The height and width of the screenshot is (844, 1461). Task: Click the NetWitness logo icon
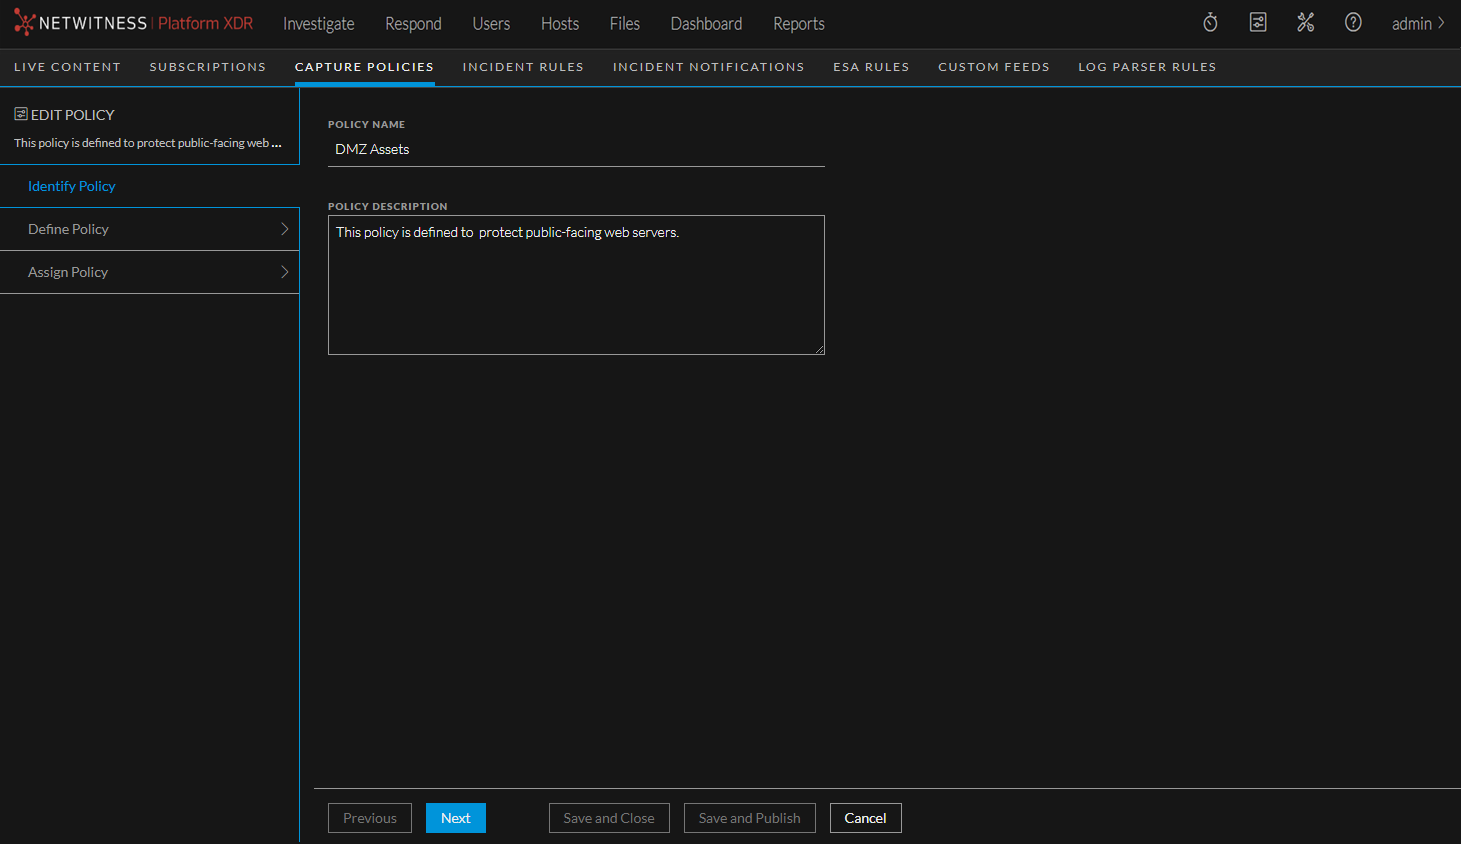24,21
